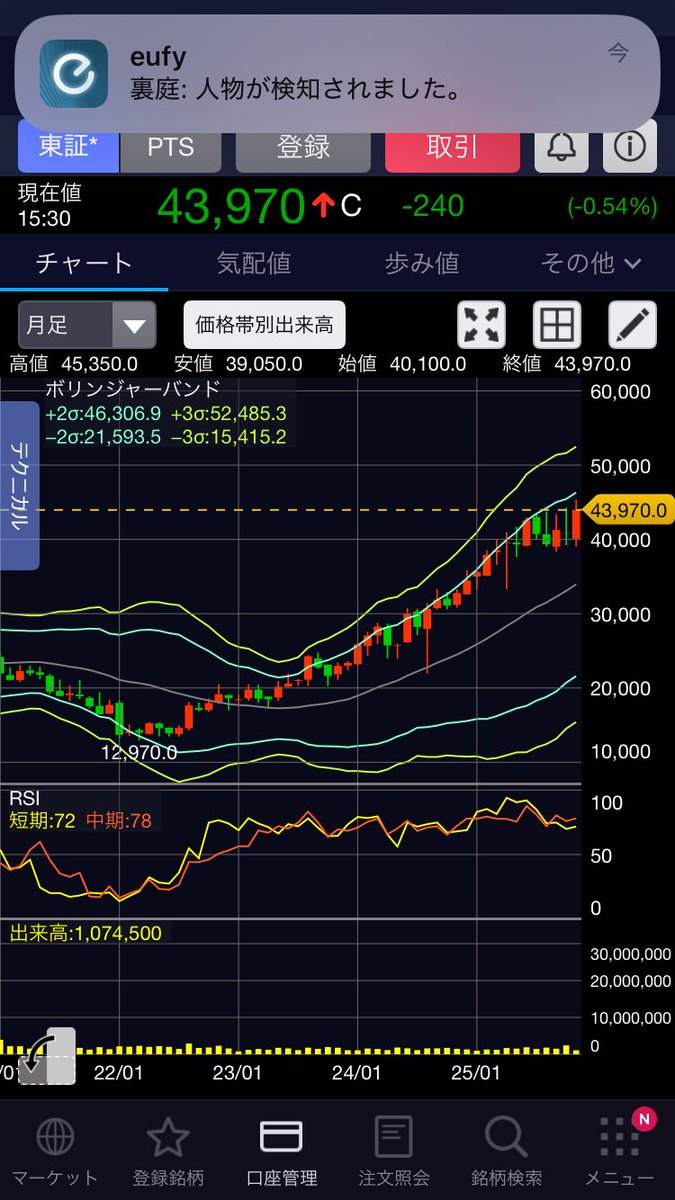
Task: Tap the 43,970.0 current price marker
Action: tap(629, 510)
